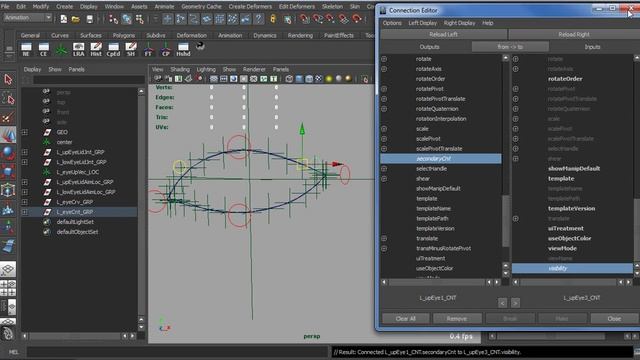Click the Reload Right button
The height and width of the screenshot is (360, 640).
coord(574,35)
